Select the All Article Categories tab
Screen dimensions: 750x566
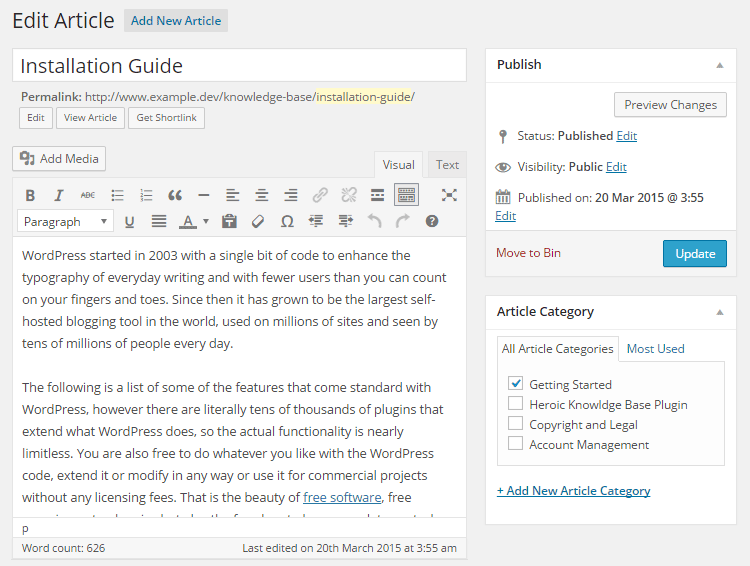(558, 349)
